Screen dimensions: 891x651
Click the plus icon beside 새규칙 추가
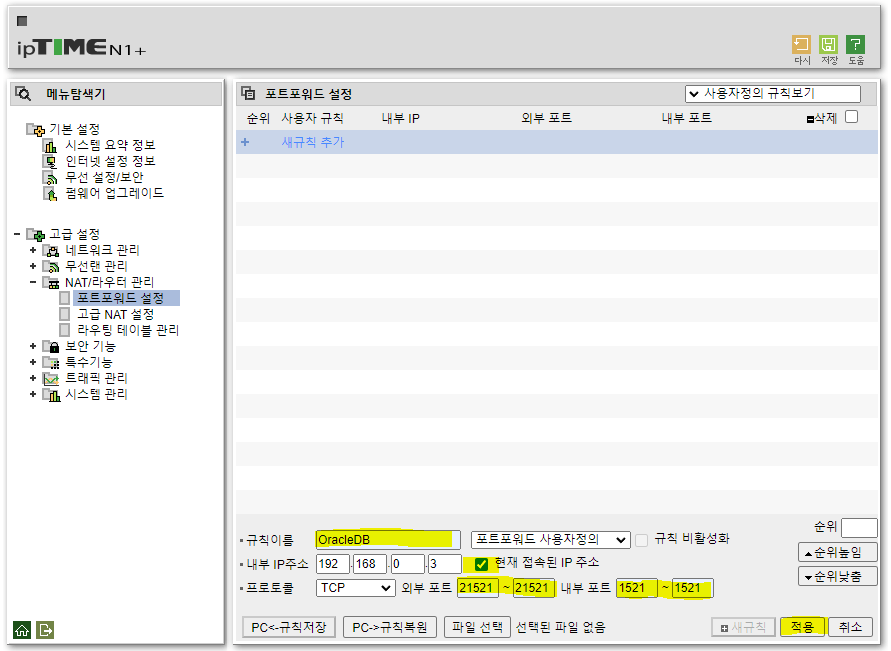[x=245, y=142]
